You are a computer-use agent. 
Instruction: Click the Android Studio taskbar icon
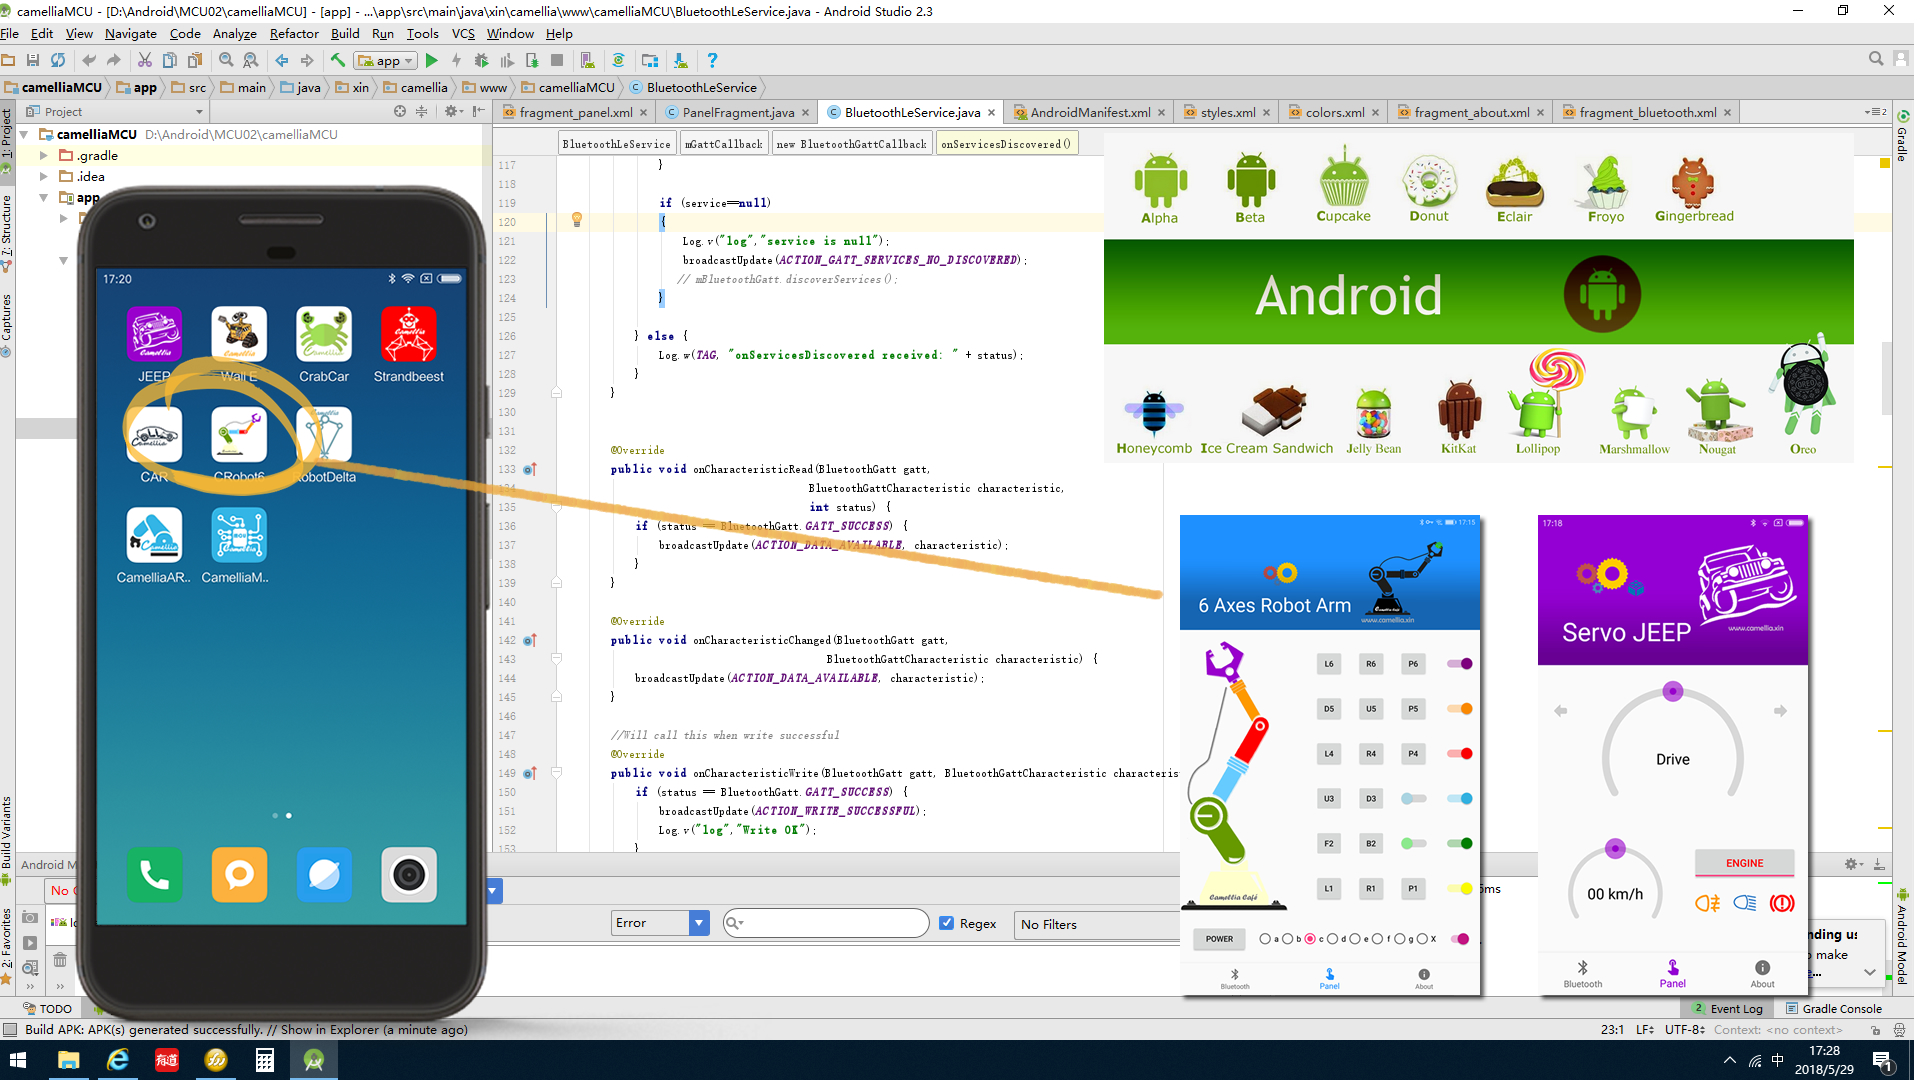coord(314,1060)
